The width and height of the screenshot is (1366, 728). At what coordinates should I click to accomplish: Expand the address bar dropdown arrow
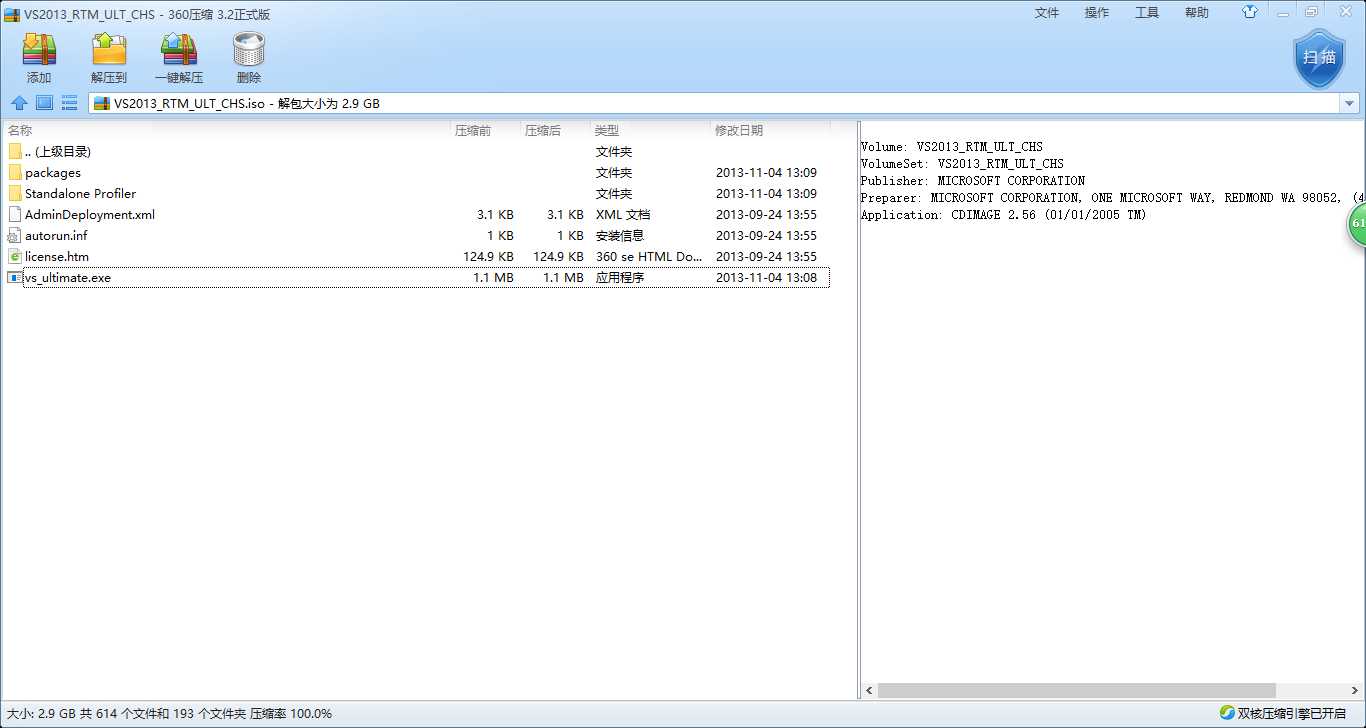(x=1349, y=103)
